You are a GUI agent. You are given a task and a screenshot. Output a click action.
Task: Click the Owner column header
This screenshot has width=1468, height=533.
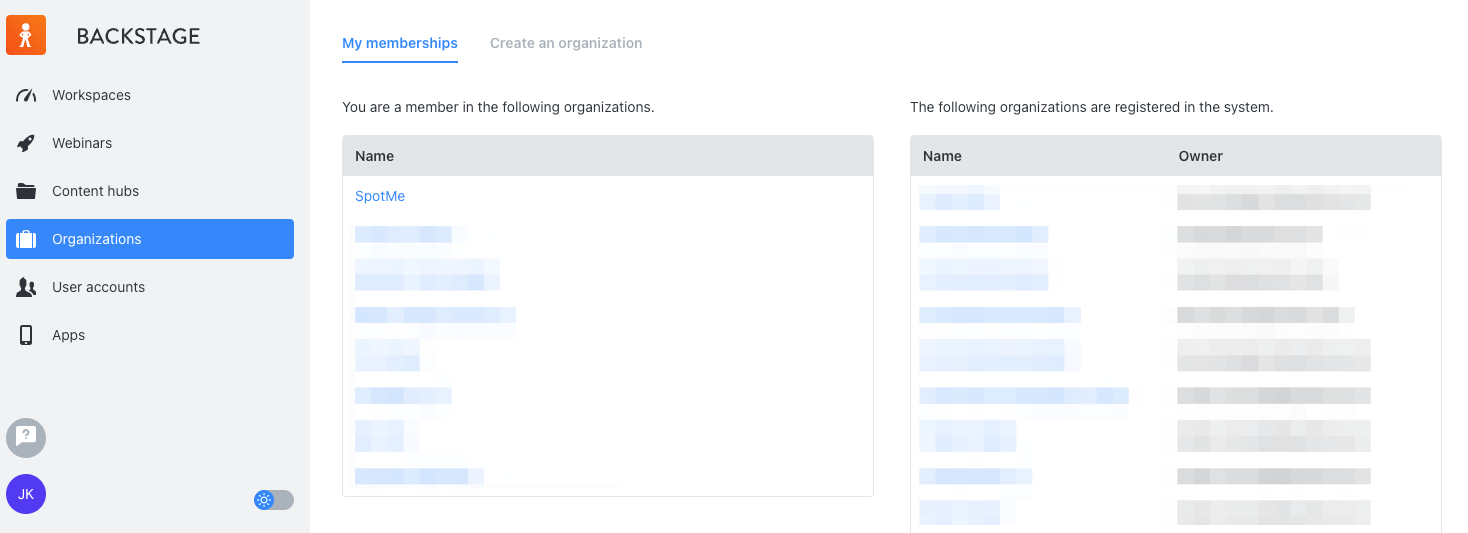pyautogui.click(x=1201, y=156)
